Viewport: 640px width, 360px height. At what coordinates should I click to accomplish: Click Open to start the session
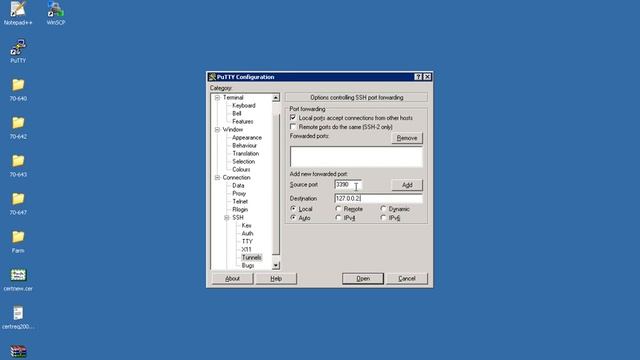[x=363, y=278]
